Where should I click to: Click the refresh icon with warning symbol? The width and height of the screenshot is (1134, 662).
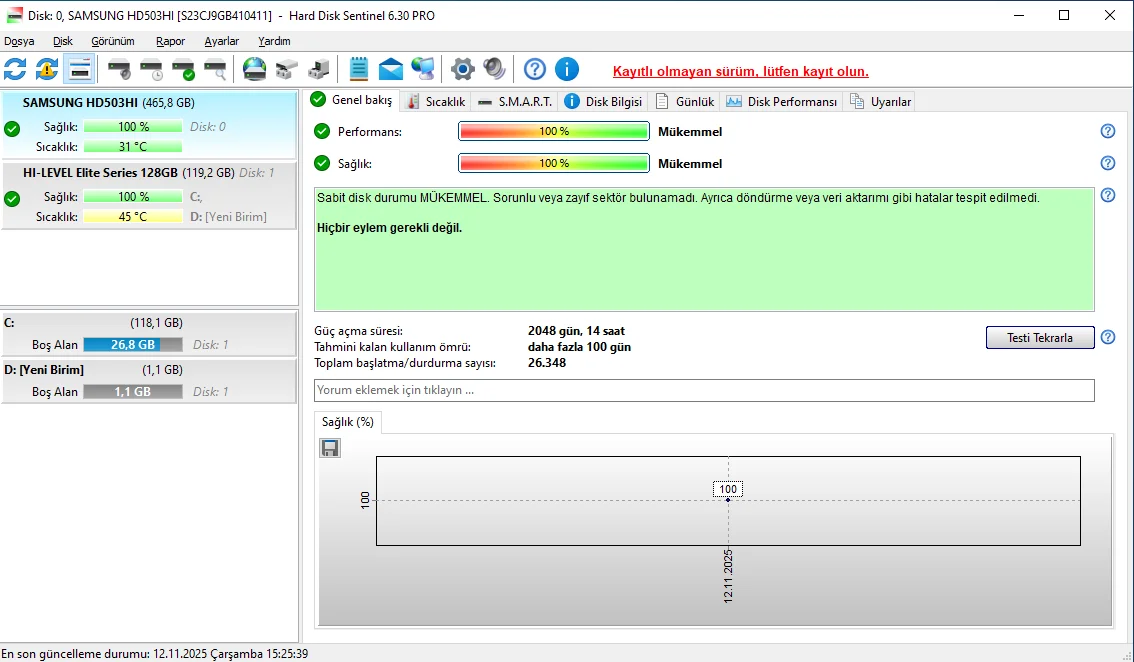(47, 69)
